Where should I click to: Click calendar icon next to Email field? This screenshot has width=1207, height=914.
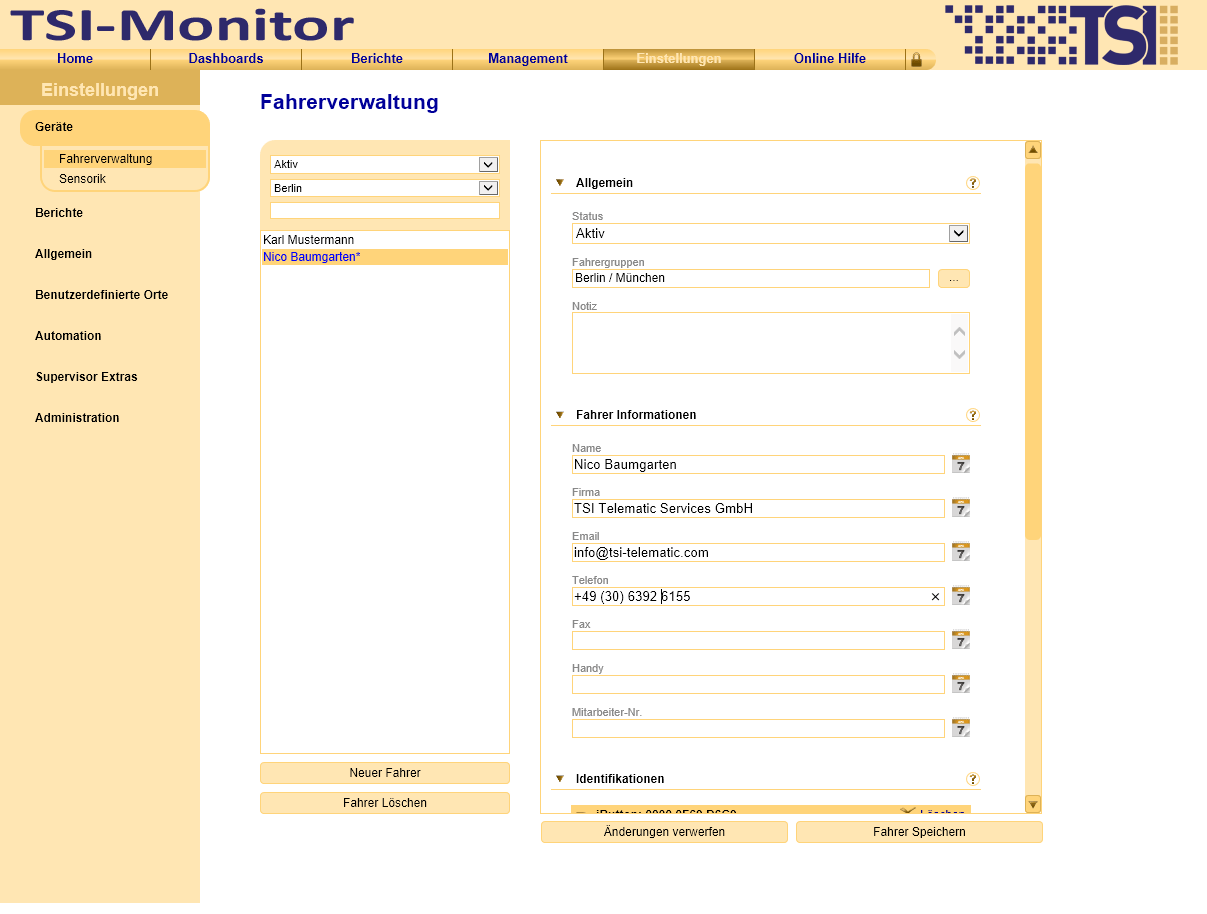click(960, 552)
